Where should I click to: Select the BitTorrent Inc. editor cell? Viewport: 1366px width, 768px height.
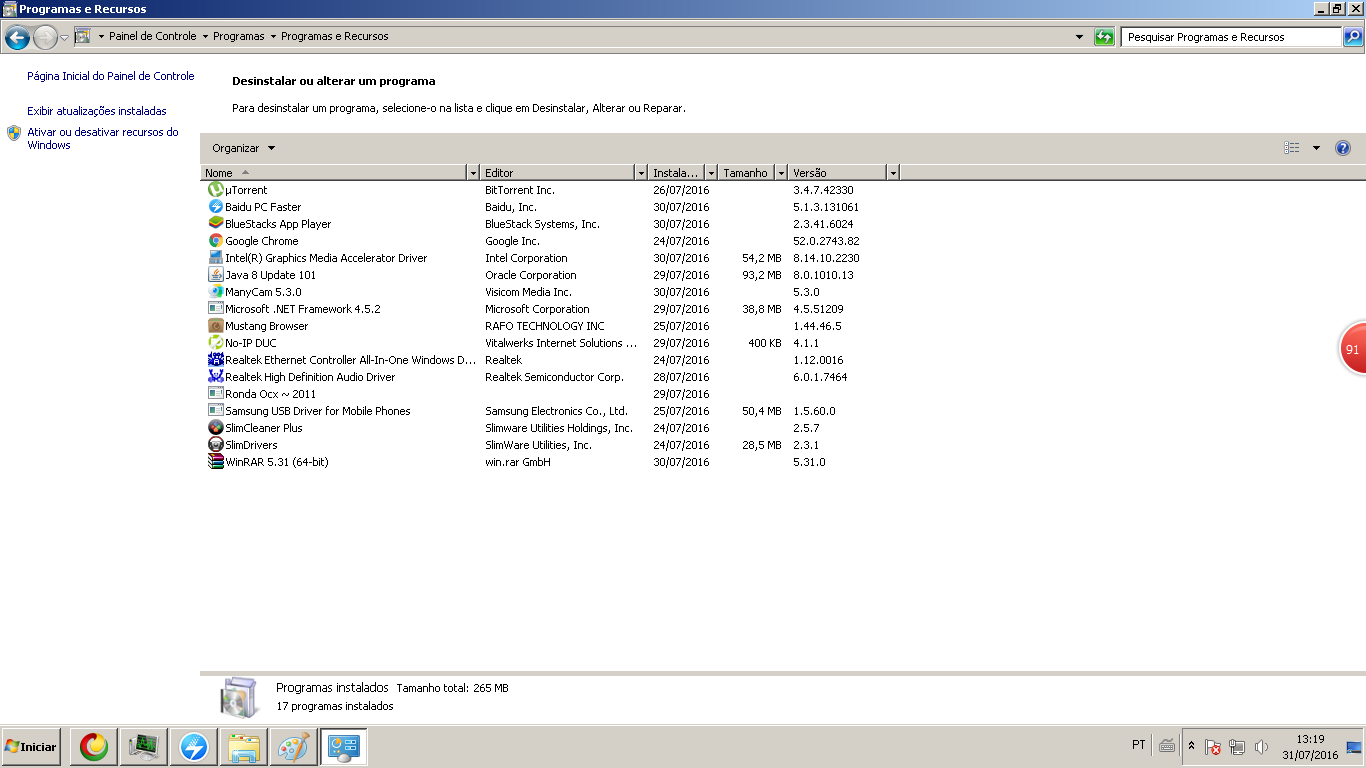(520, 190)
